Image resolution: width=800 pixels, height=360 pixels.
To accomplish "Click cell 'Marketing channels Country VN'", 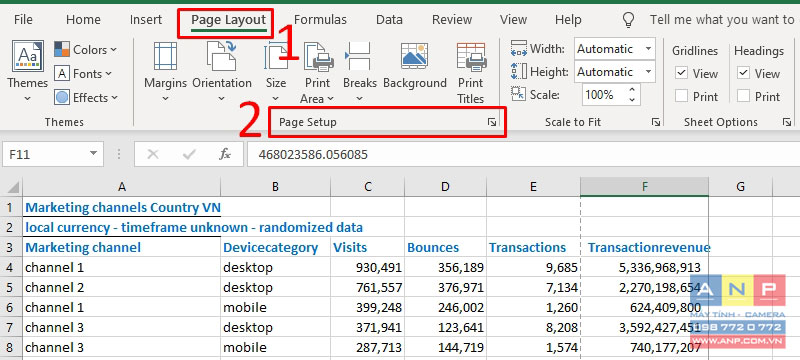I will pos(122,208).
